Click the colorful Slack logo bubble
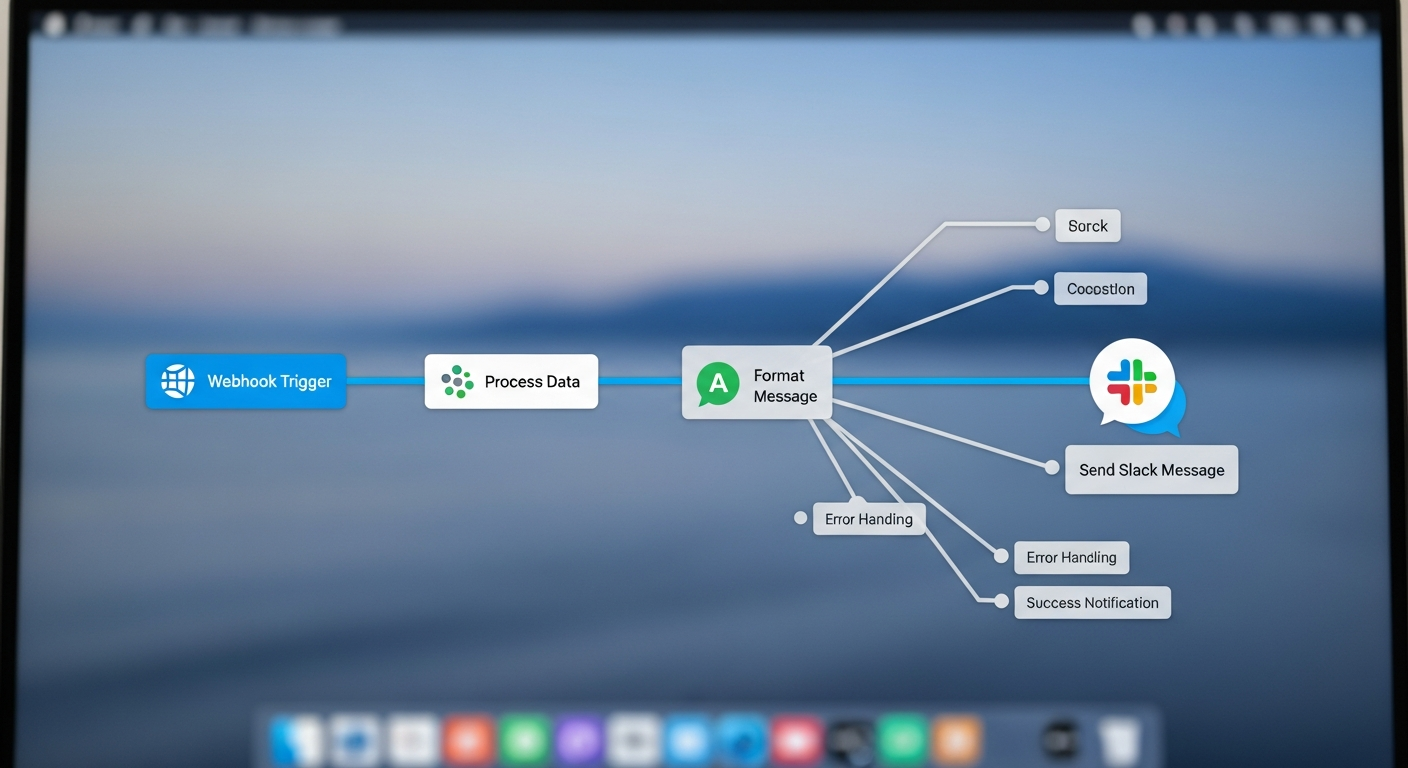Viewport: 1408px width, 768px height. pyautogui.click(x=1132, y=382)
